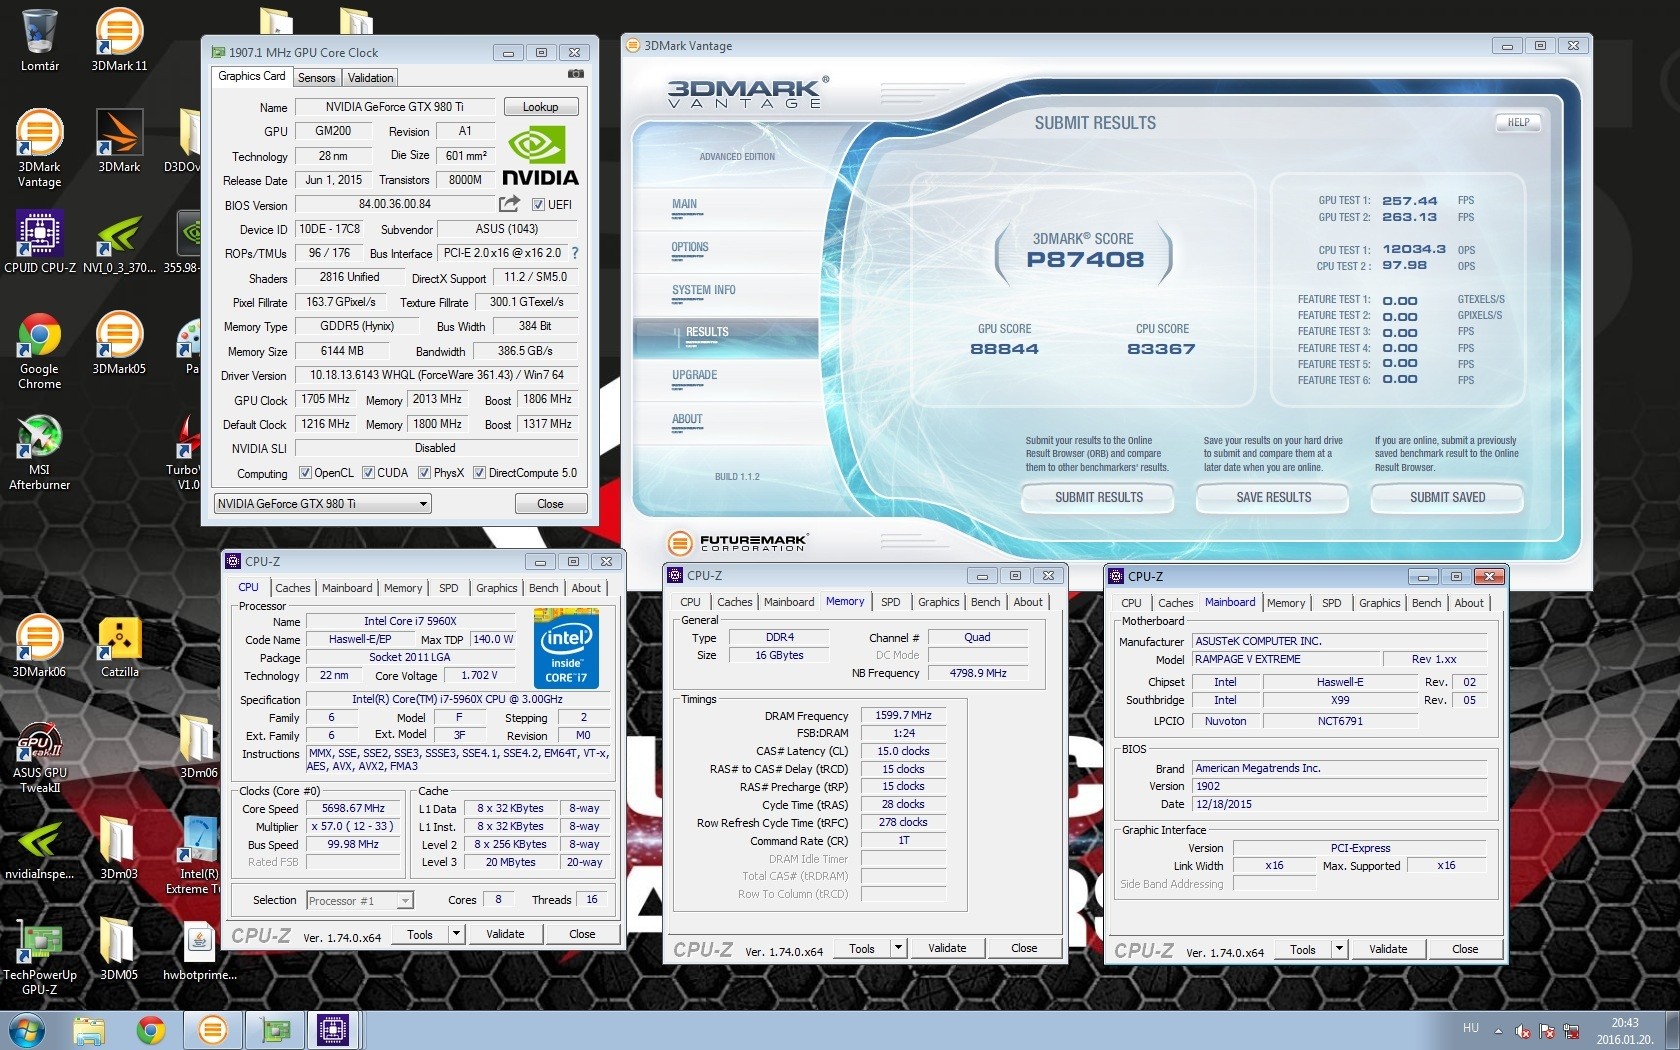Click the BIOS export share icon in GPU-Z
This screenshot has height=1050, width=1680.
[510, 204]
